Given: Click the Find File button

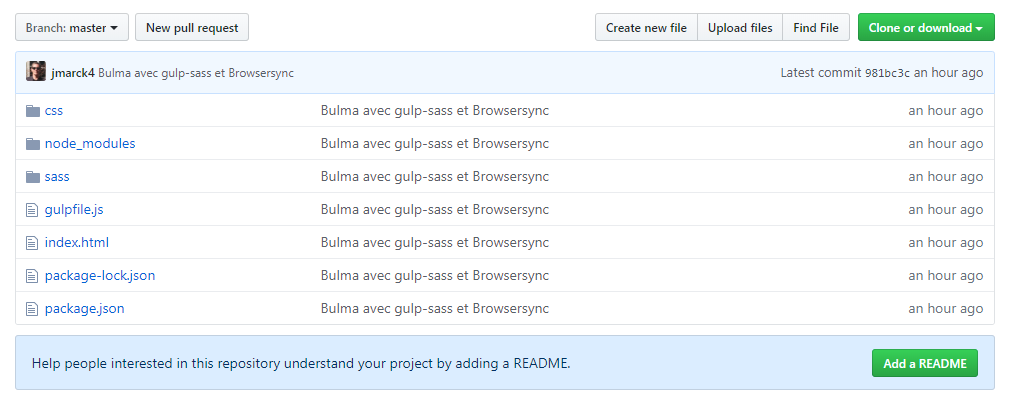Looking at the screenshot, I should (816, 27).
